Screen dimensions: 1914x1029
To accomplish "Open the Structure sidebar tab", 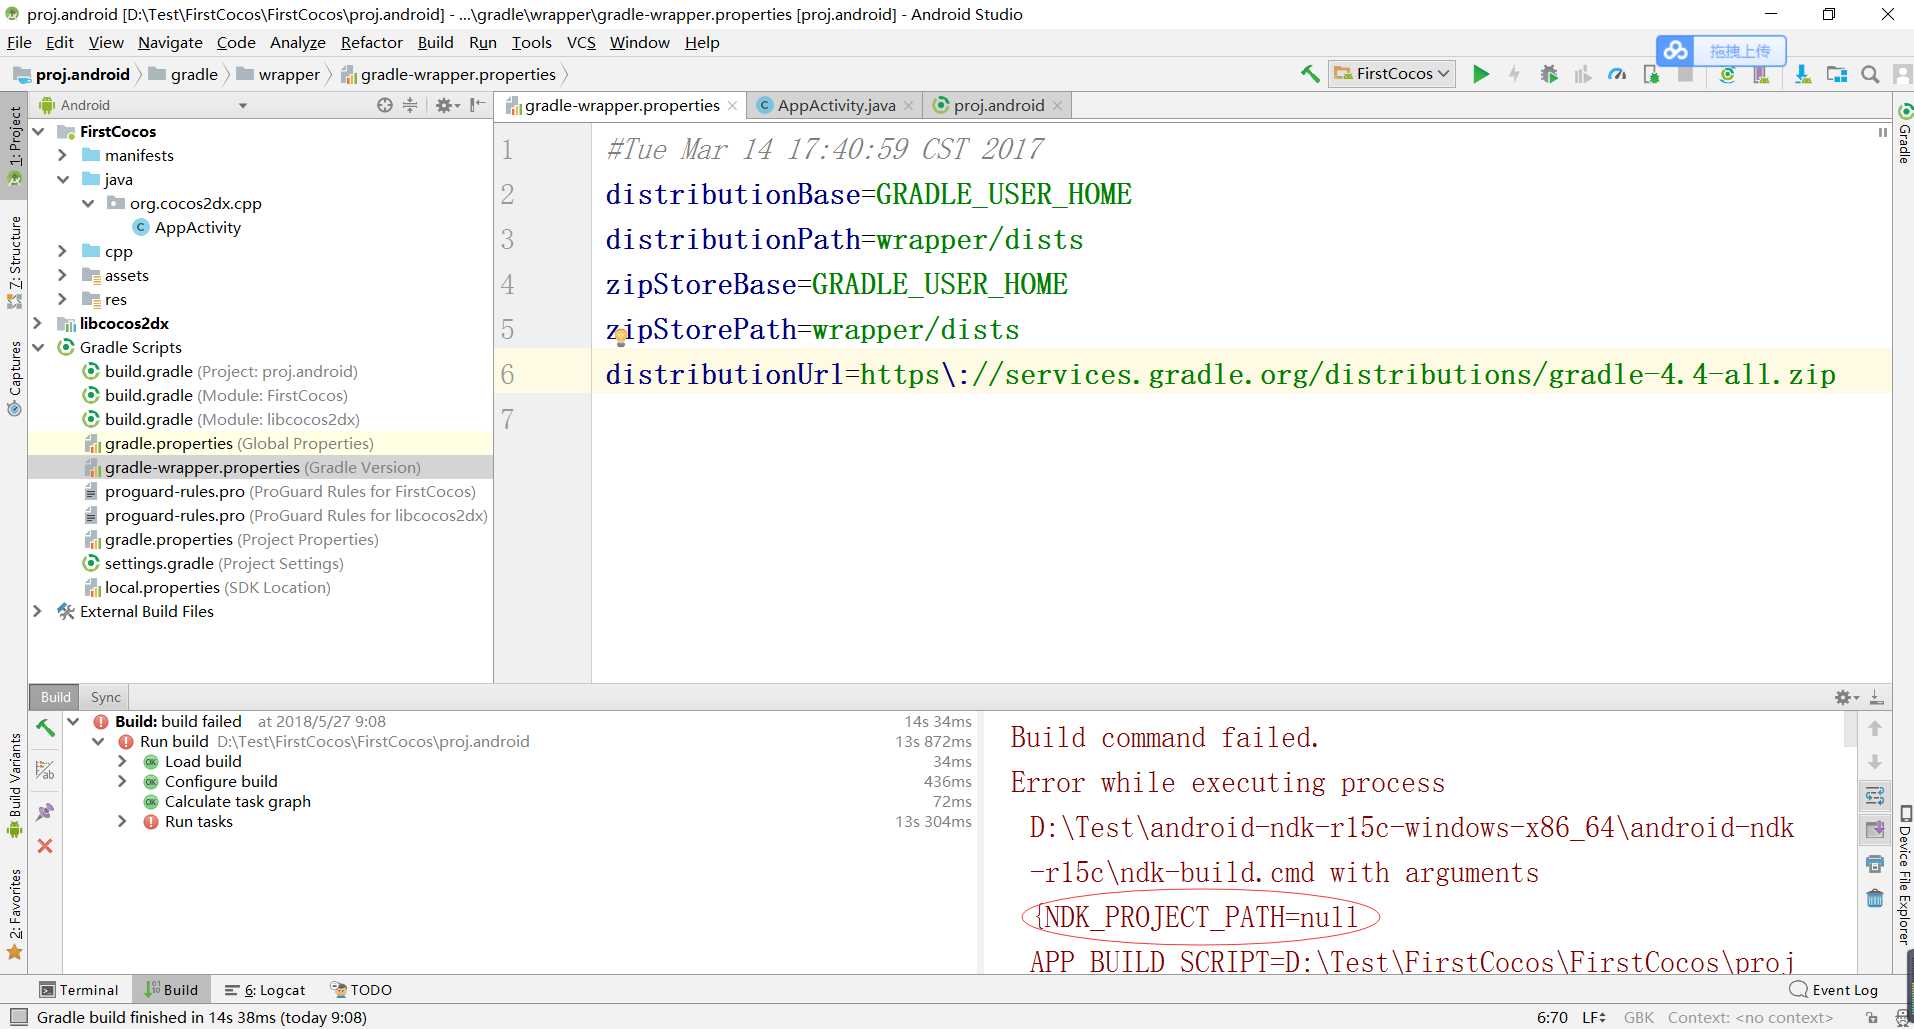I will coord(14,260).
